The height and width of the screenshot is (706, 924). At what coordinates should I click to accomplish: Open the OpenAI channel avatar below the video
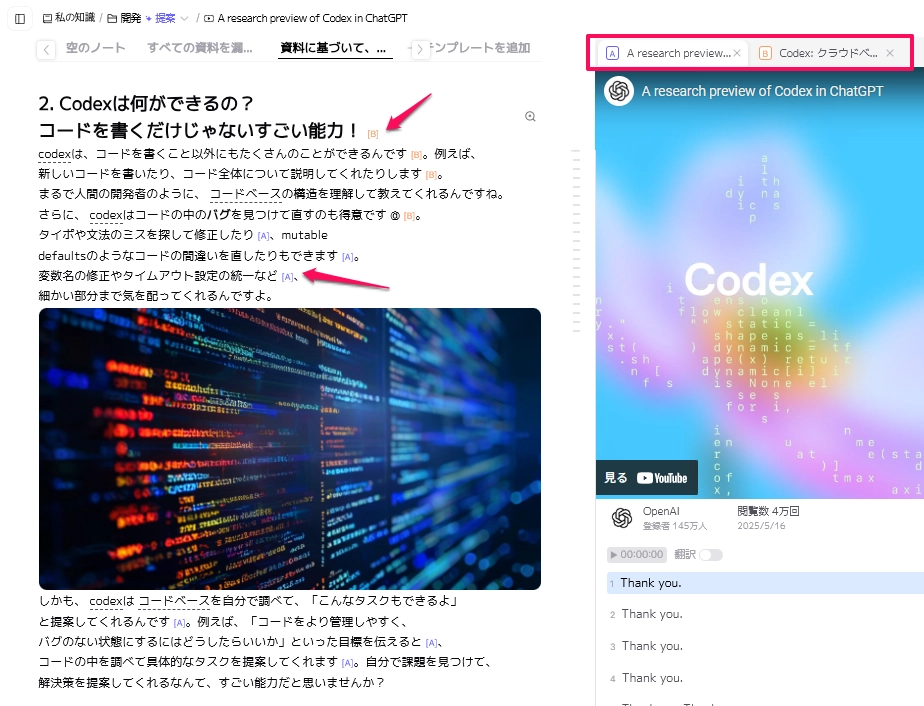click(622, 517)
